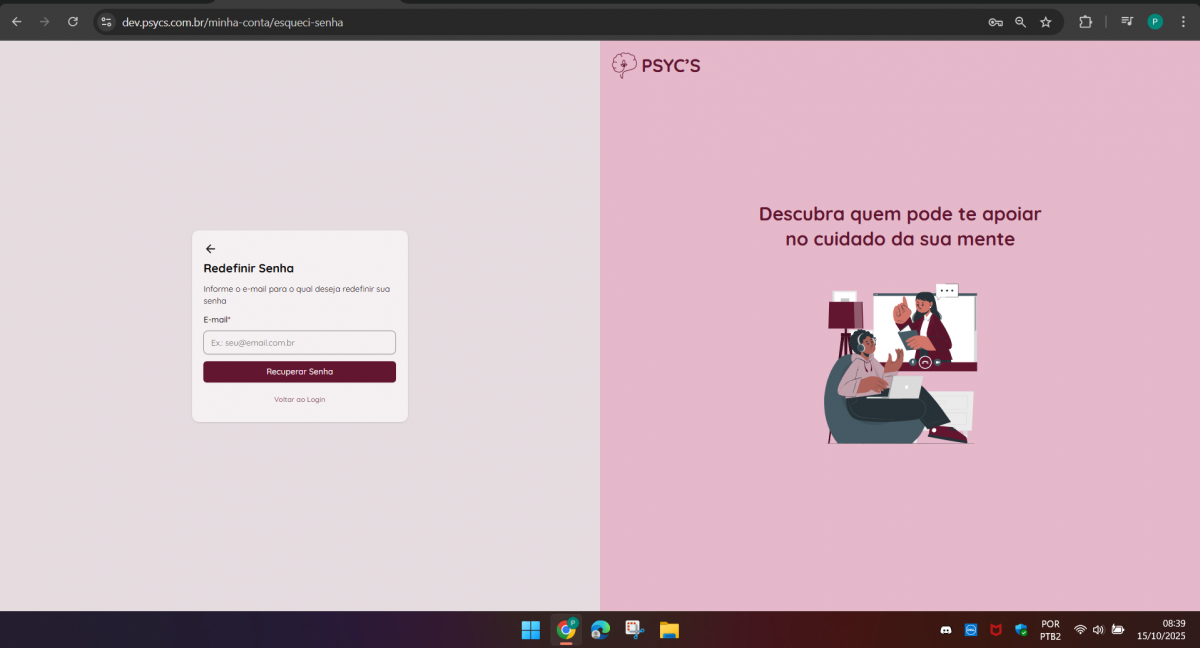1200x648 pixels.
Task: View site information icon beside URL
Action: coord(107,22)
